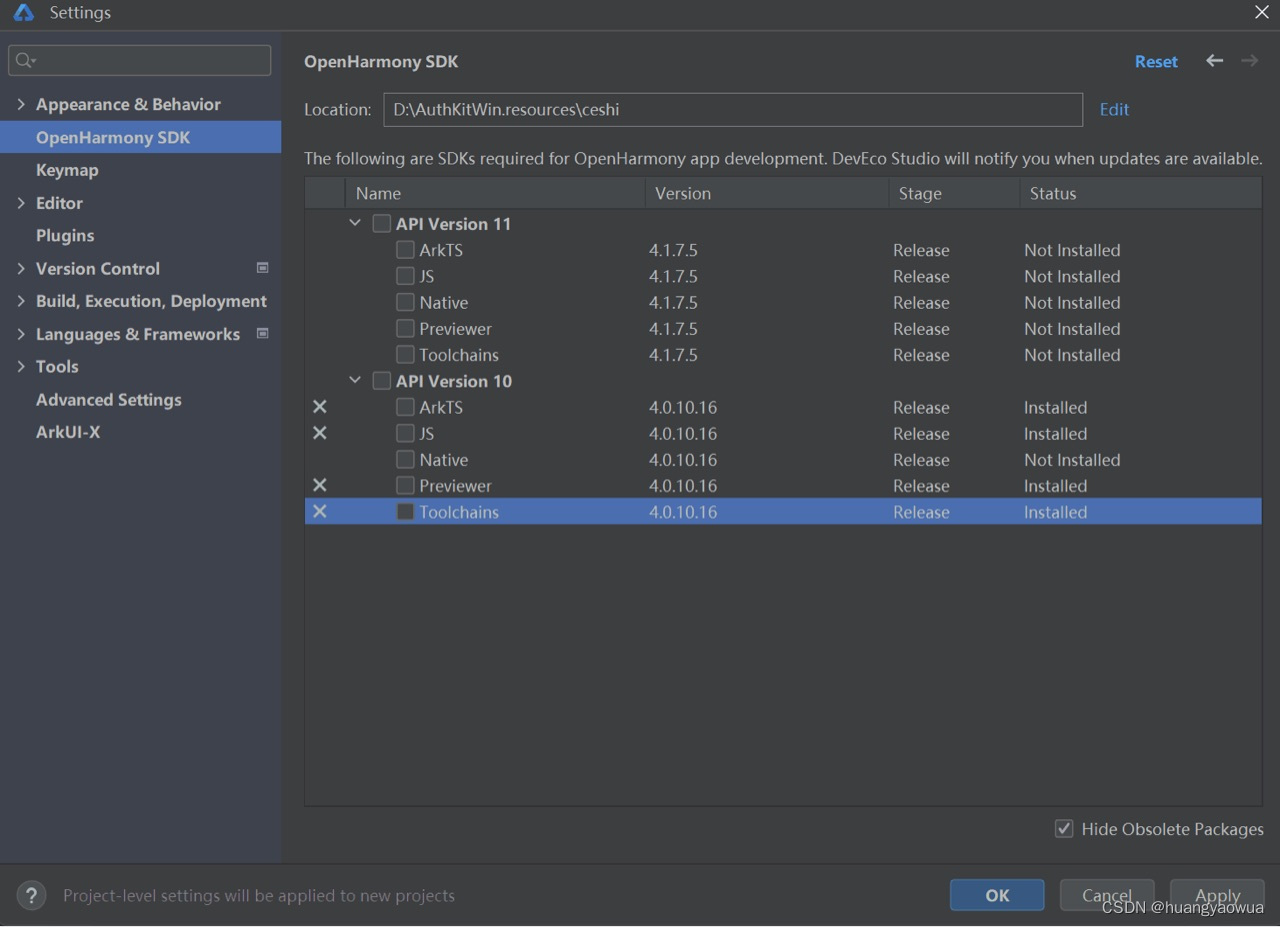Sort by the Version column header
The height and width of the screenshot is (927, 1280).
tap(767, 193)
